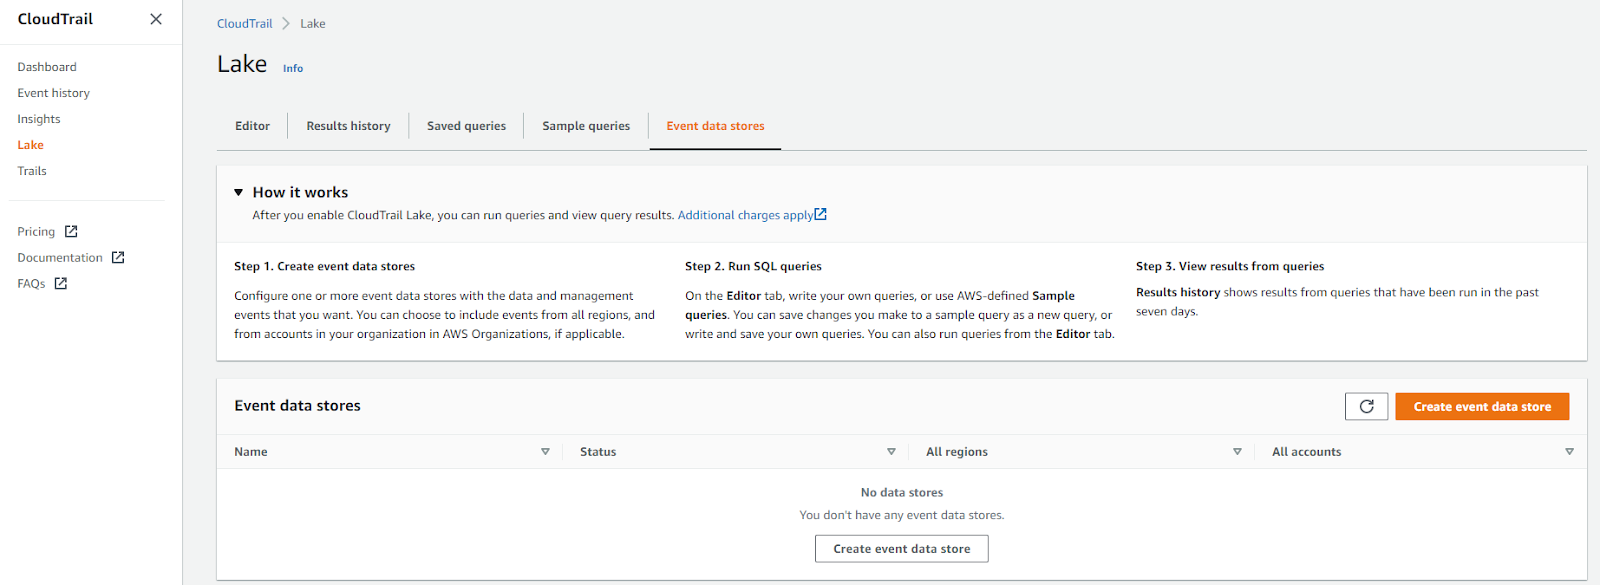Click the FAQs external link icon

tap(61, 283)
